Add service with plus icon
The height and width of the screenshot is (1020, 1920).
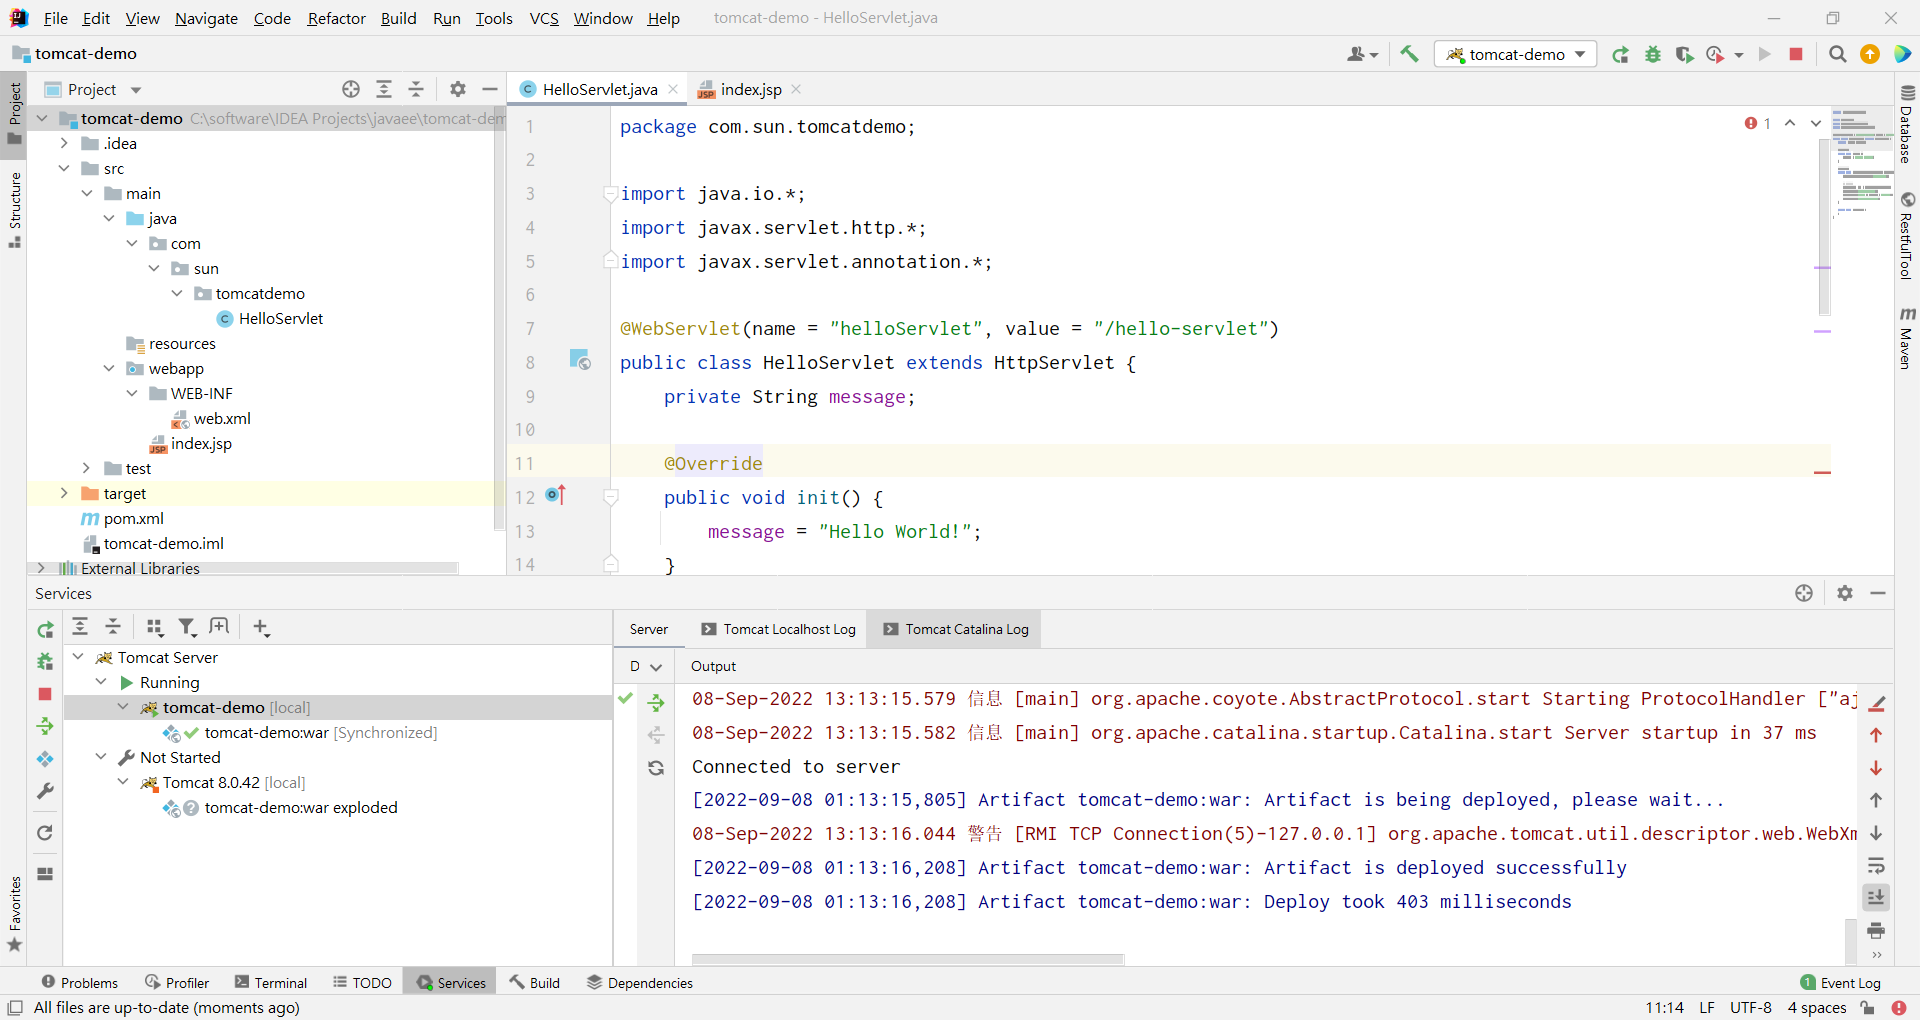pos(261,627)
